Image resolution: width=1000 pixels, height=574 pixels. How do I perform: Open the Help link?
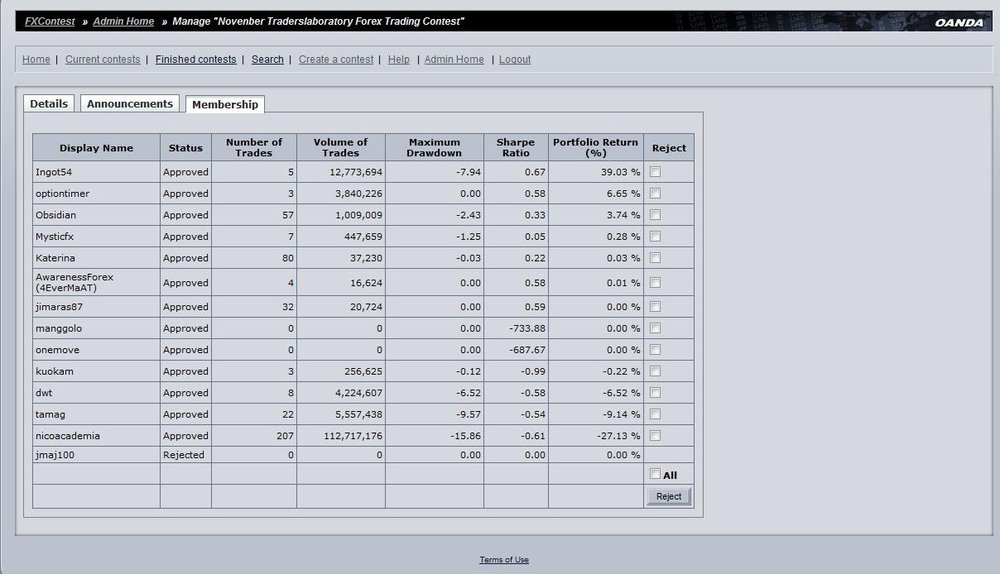(x=399, y=59)
